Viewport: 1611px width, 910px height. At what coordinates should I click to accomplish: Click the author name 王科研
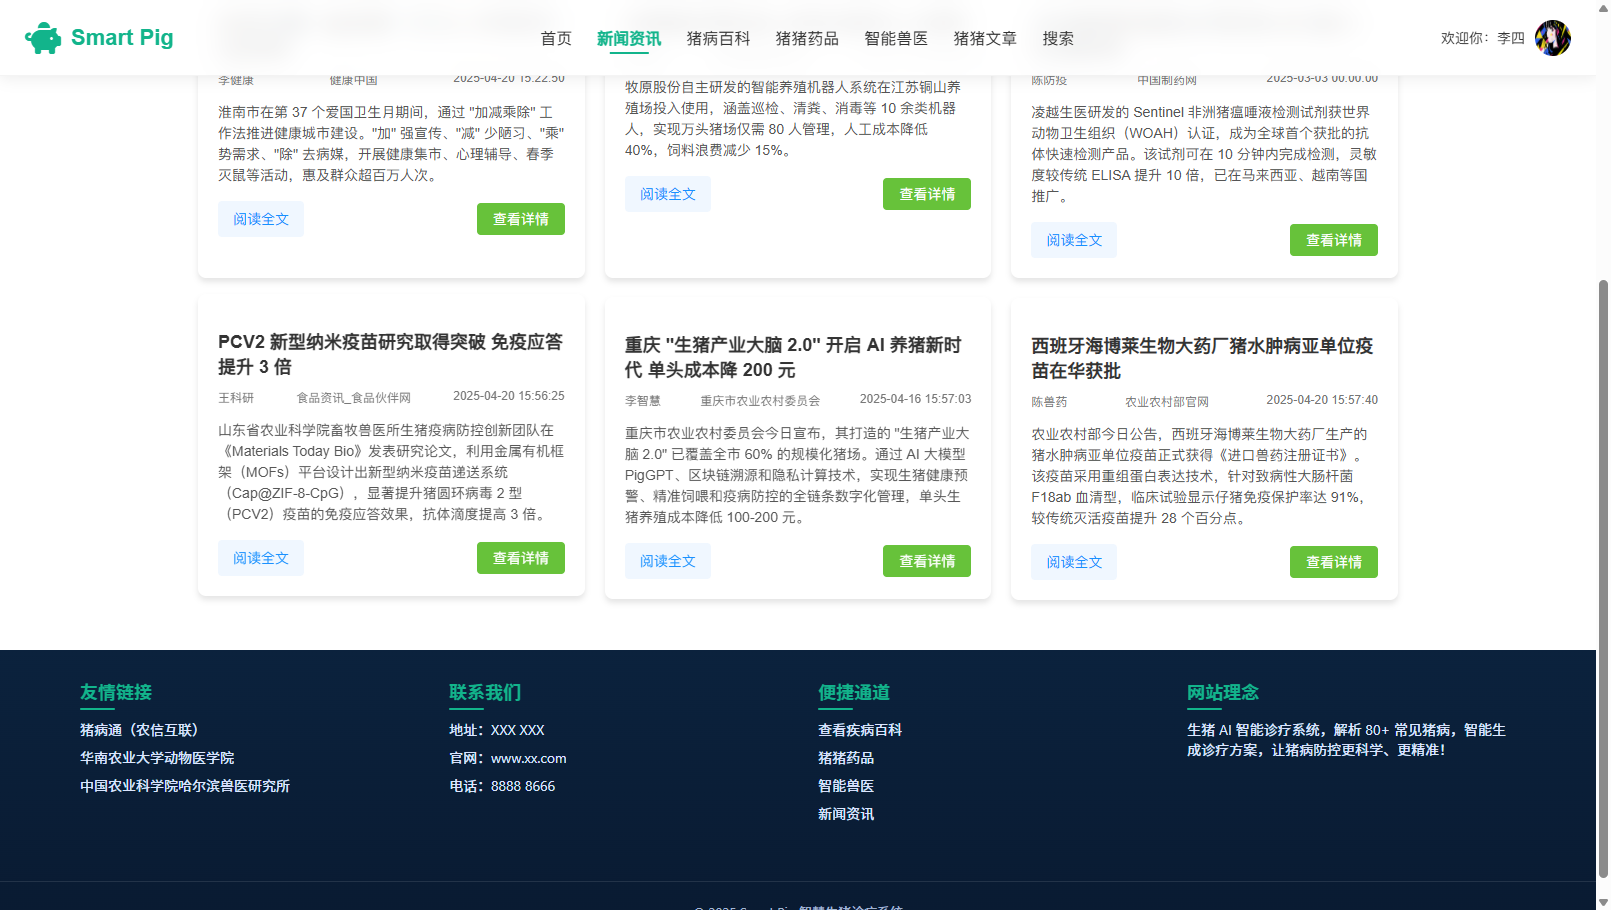(x=236, y=398)
